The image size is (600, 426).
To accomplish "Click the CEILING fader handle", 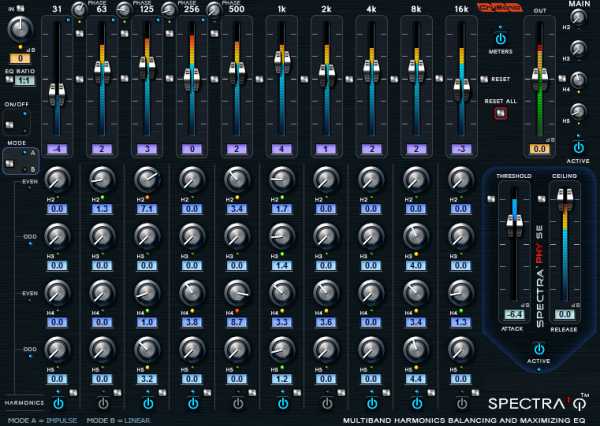I will (565, 199).
